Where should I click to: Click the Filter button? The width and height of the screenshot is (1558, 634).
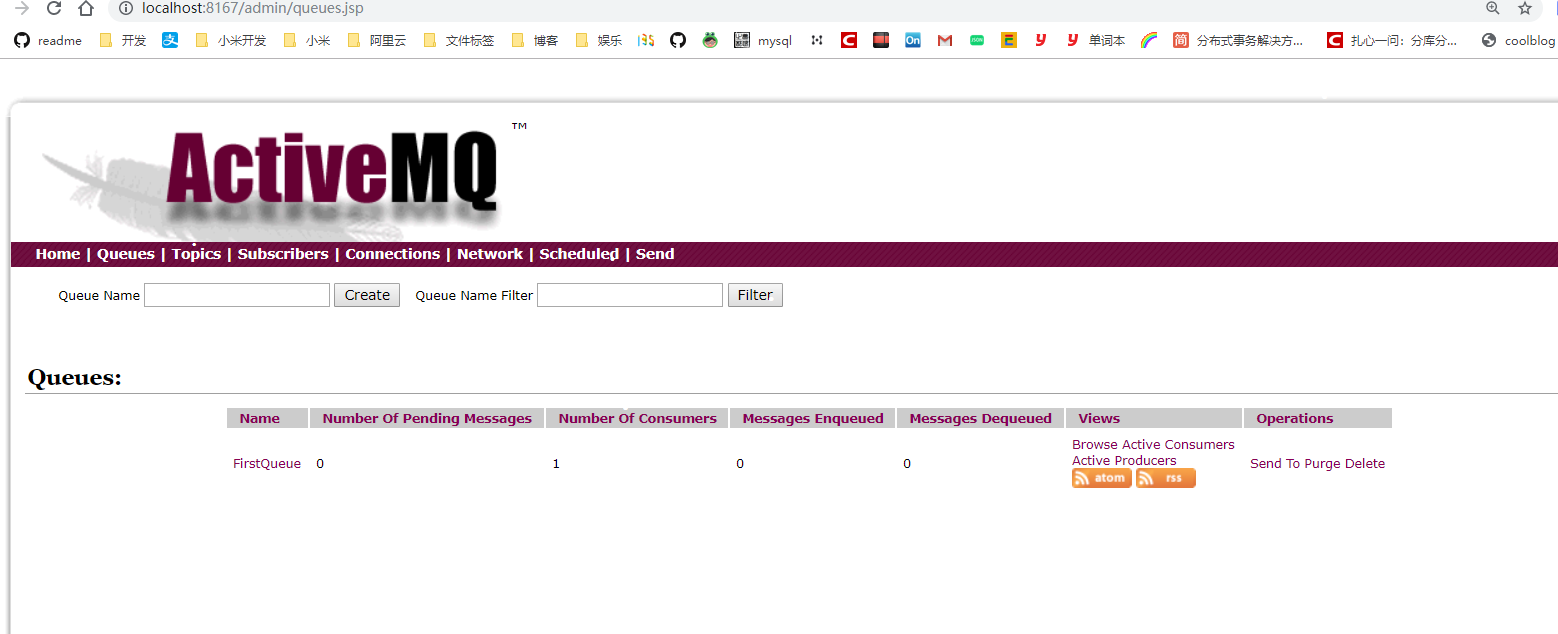[x=755, y=295]
